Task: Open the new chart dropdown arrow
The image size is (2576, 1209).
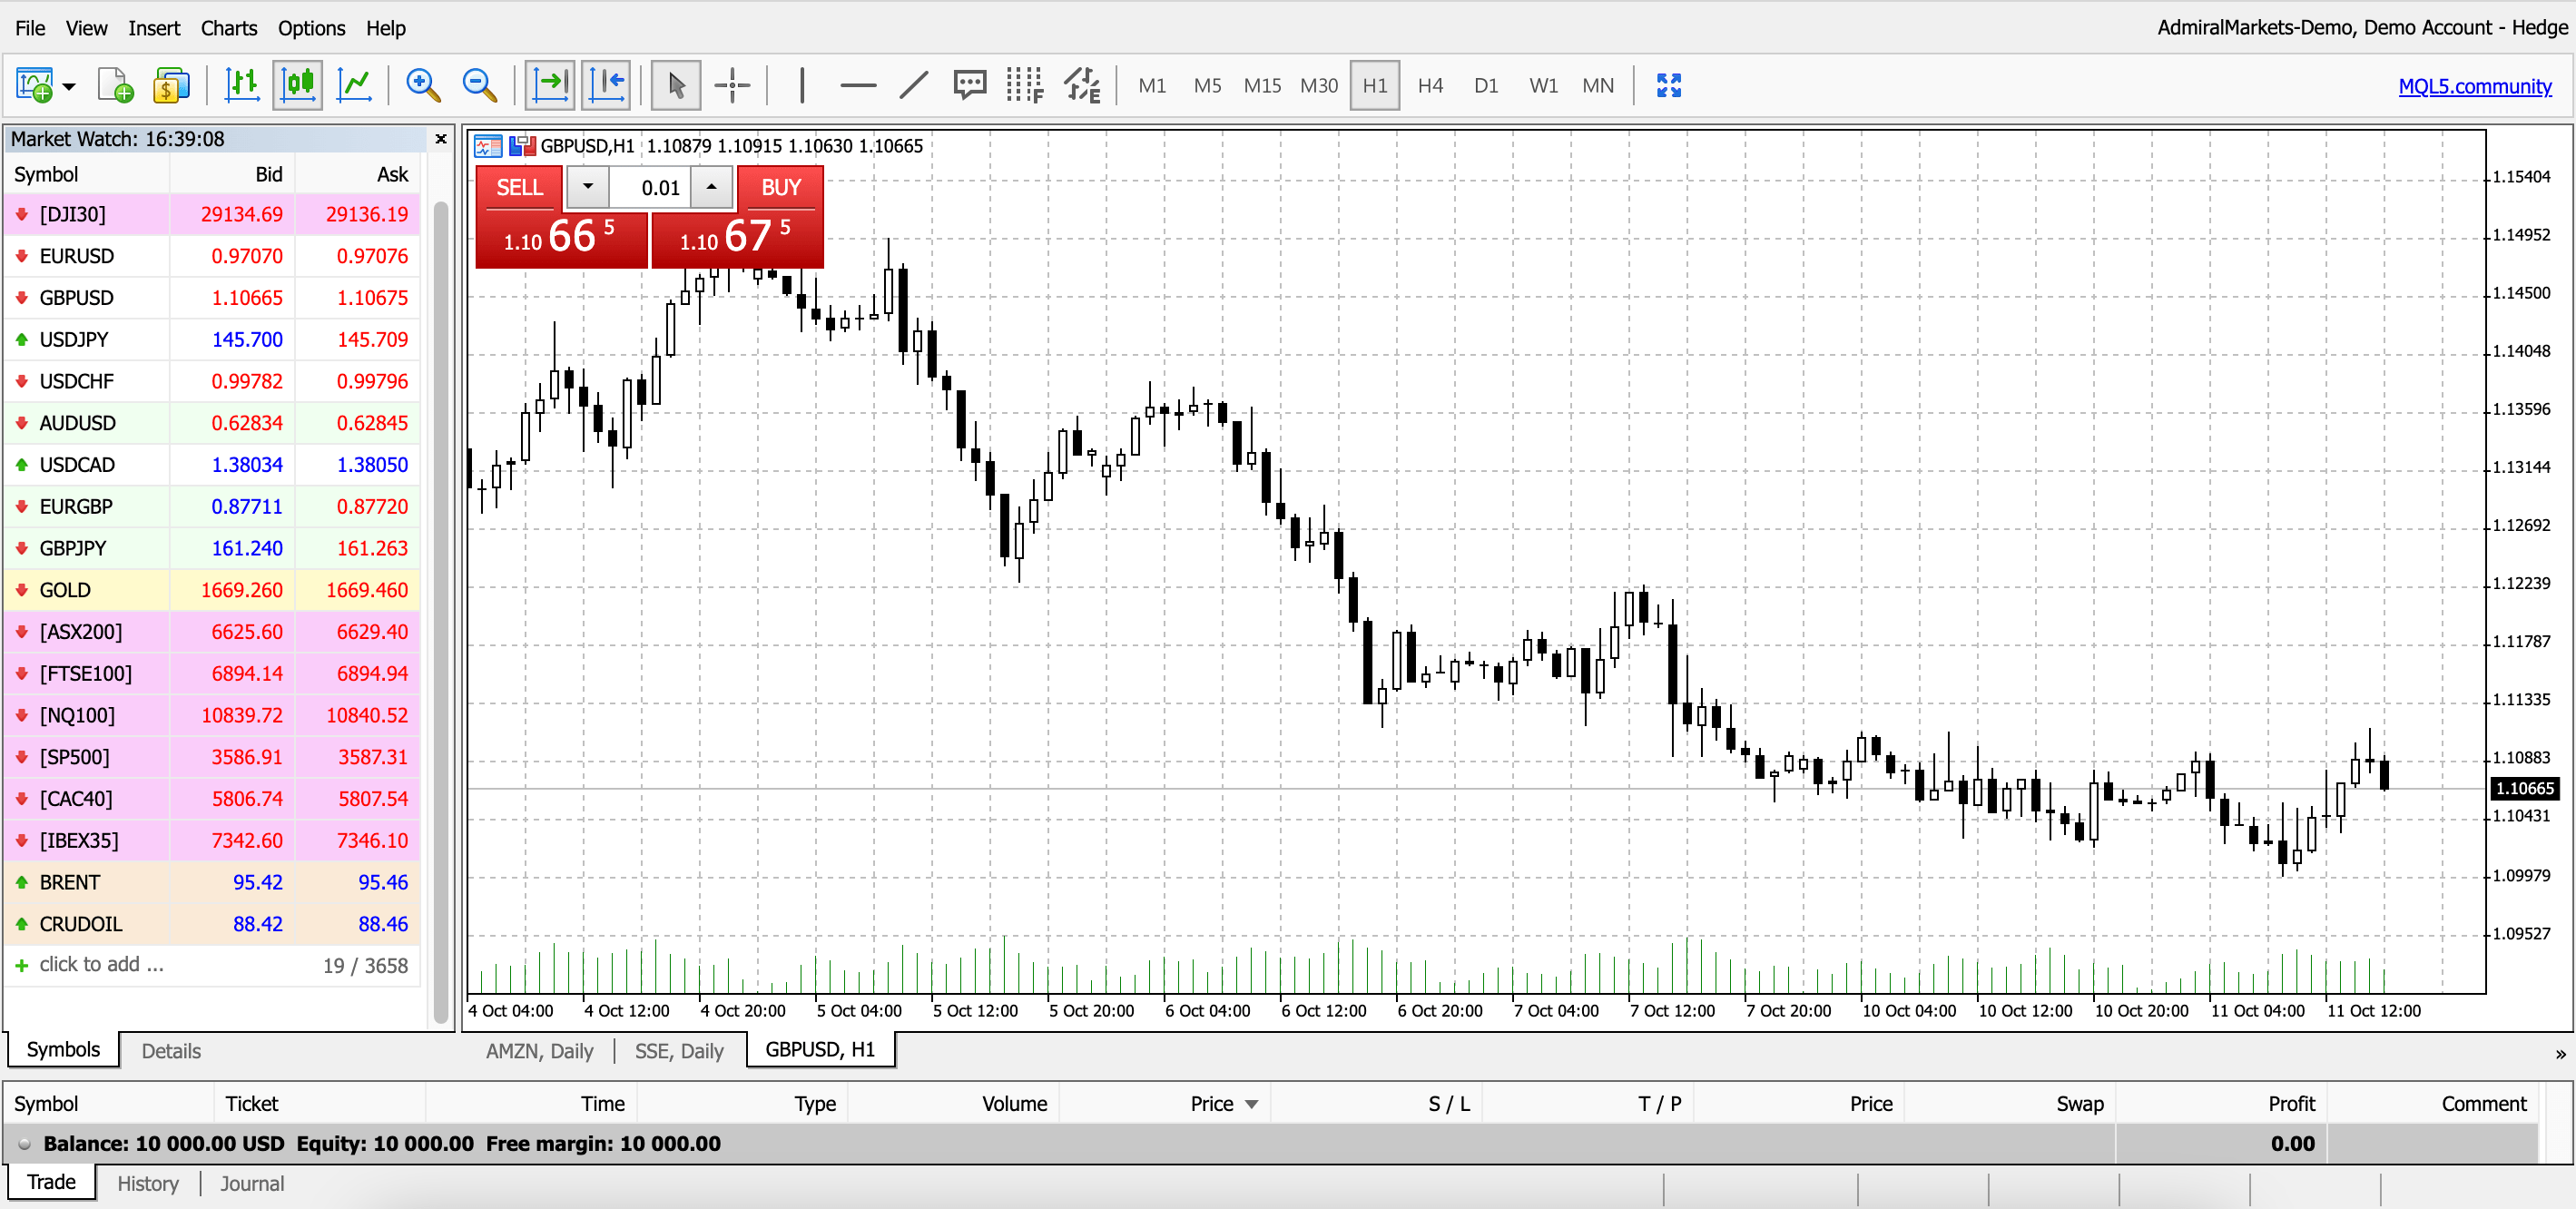Action: pyautogui.click(x=69, y=86)
